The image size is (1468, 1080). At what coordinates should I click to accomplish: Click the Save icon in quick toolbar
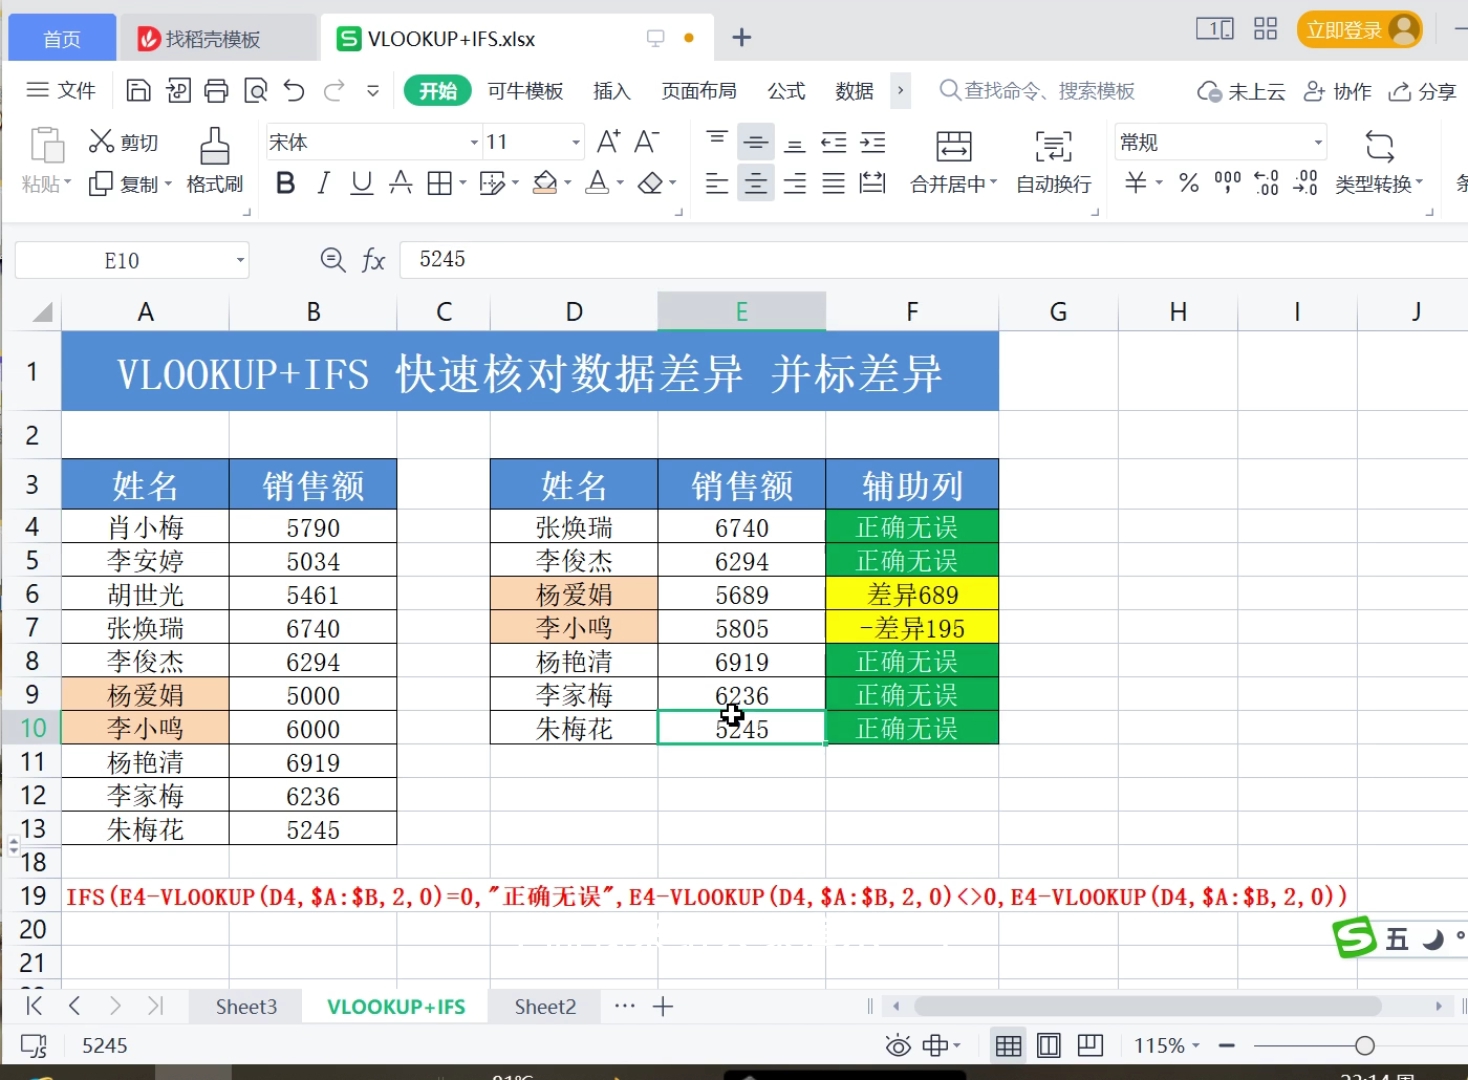(x=138, y=91)
